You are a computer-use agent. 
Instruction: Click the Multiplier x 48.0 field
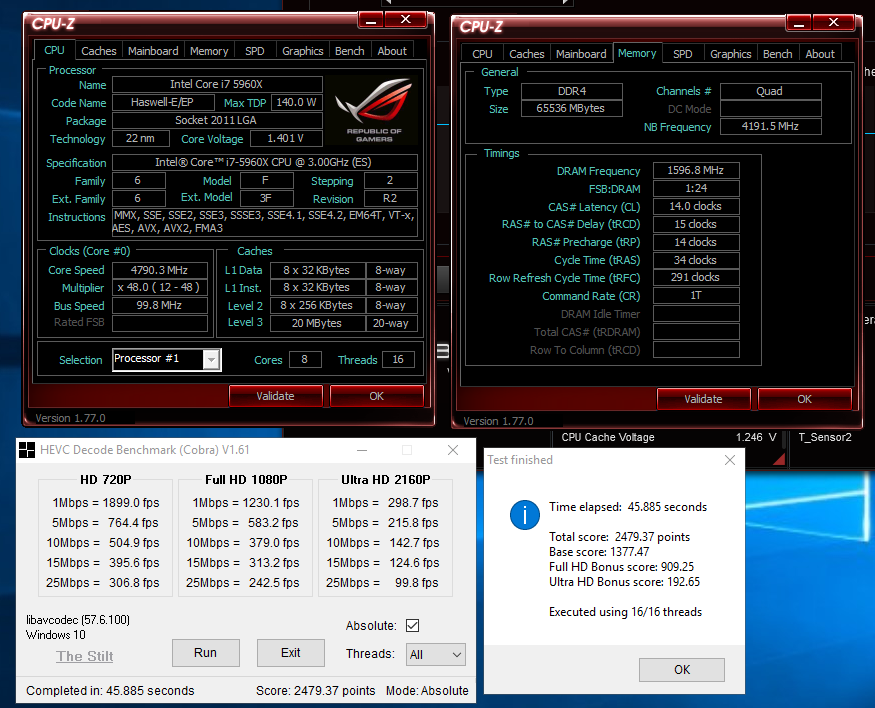(160, 287)
